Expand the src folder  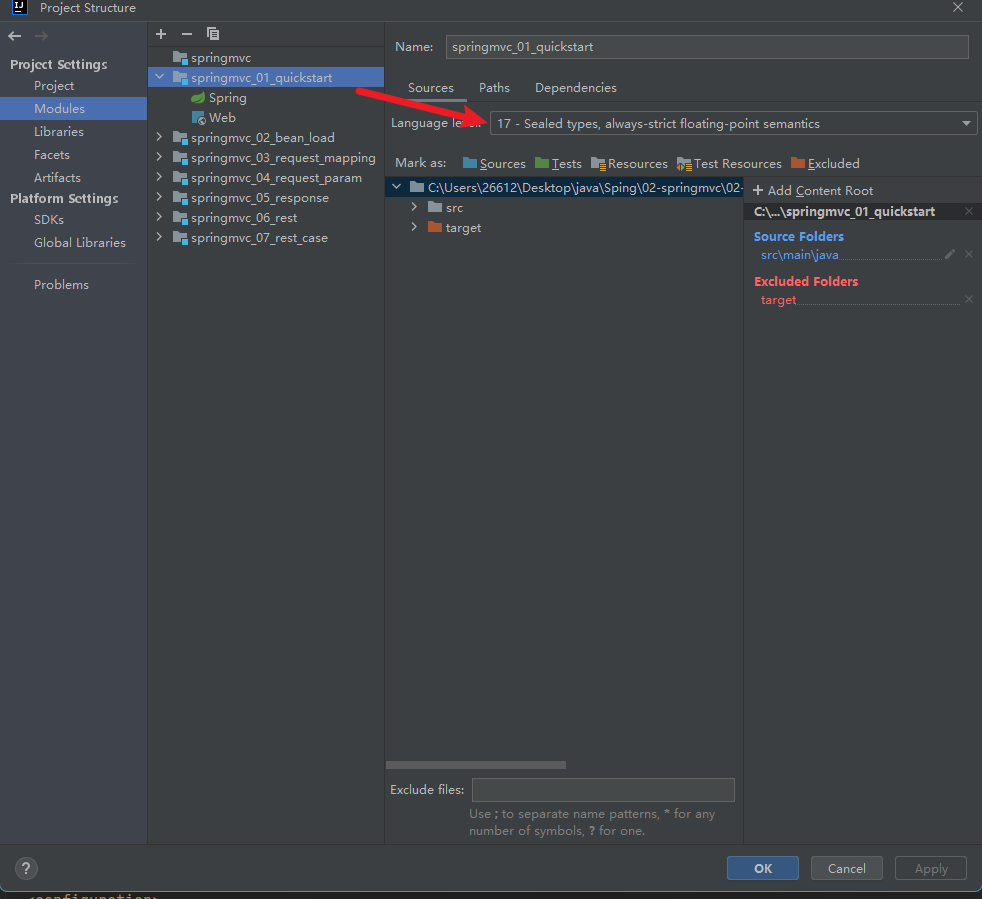[x=414, y=207]
